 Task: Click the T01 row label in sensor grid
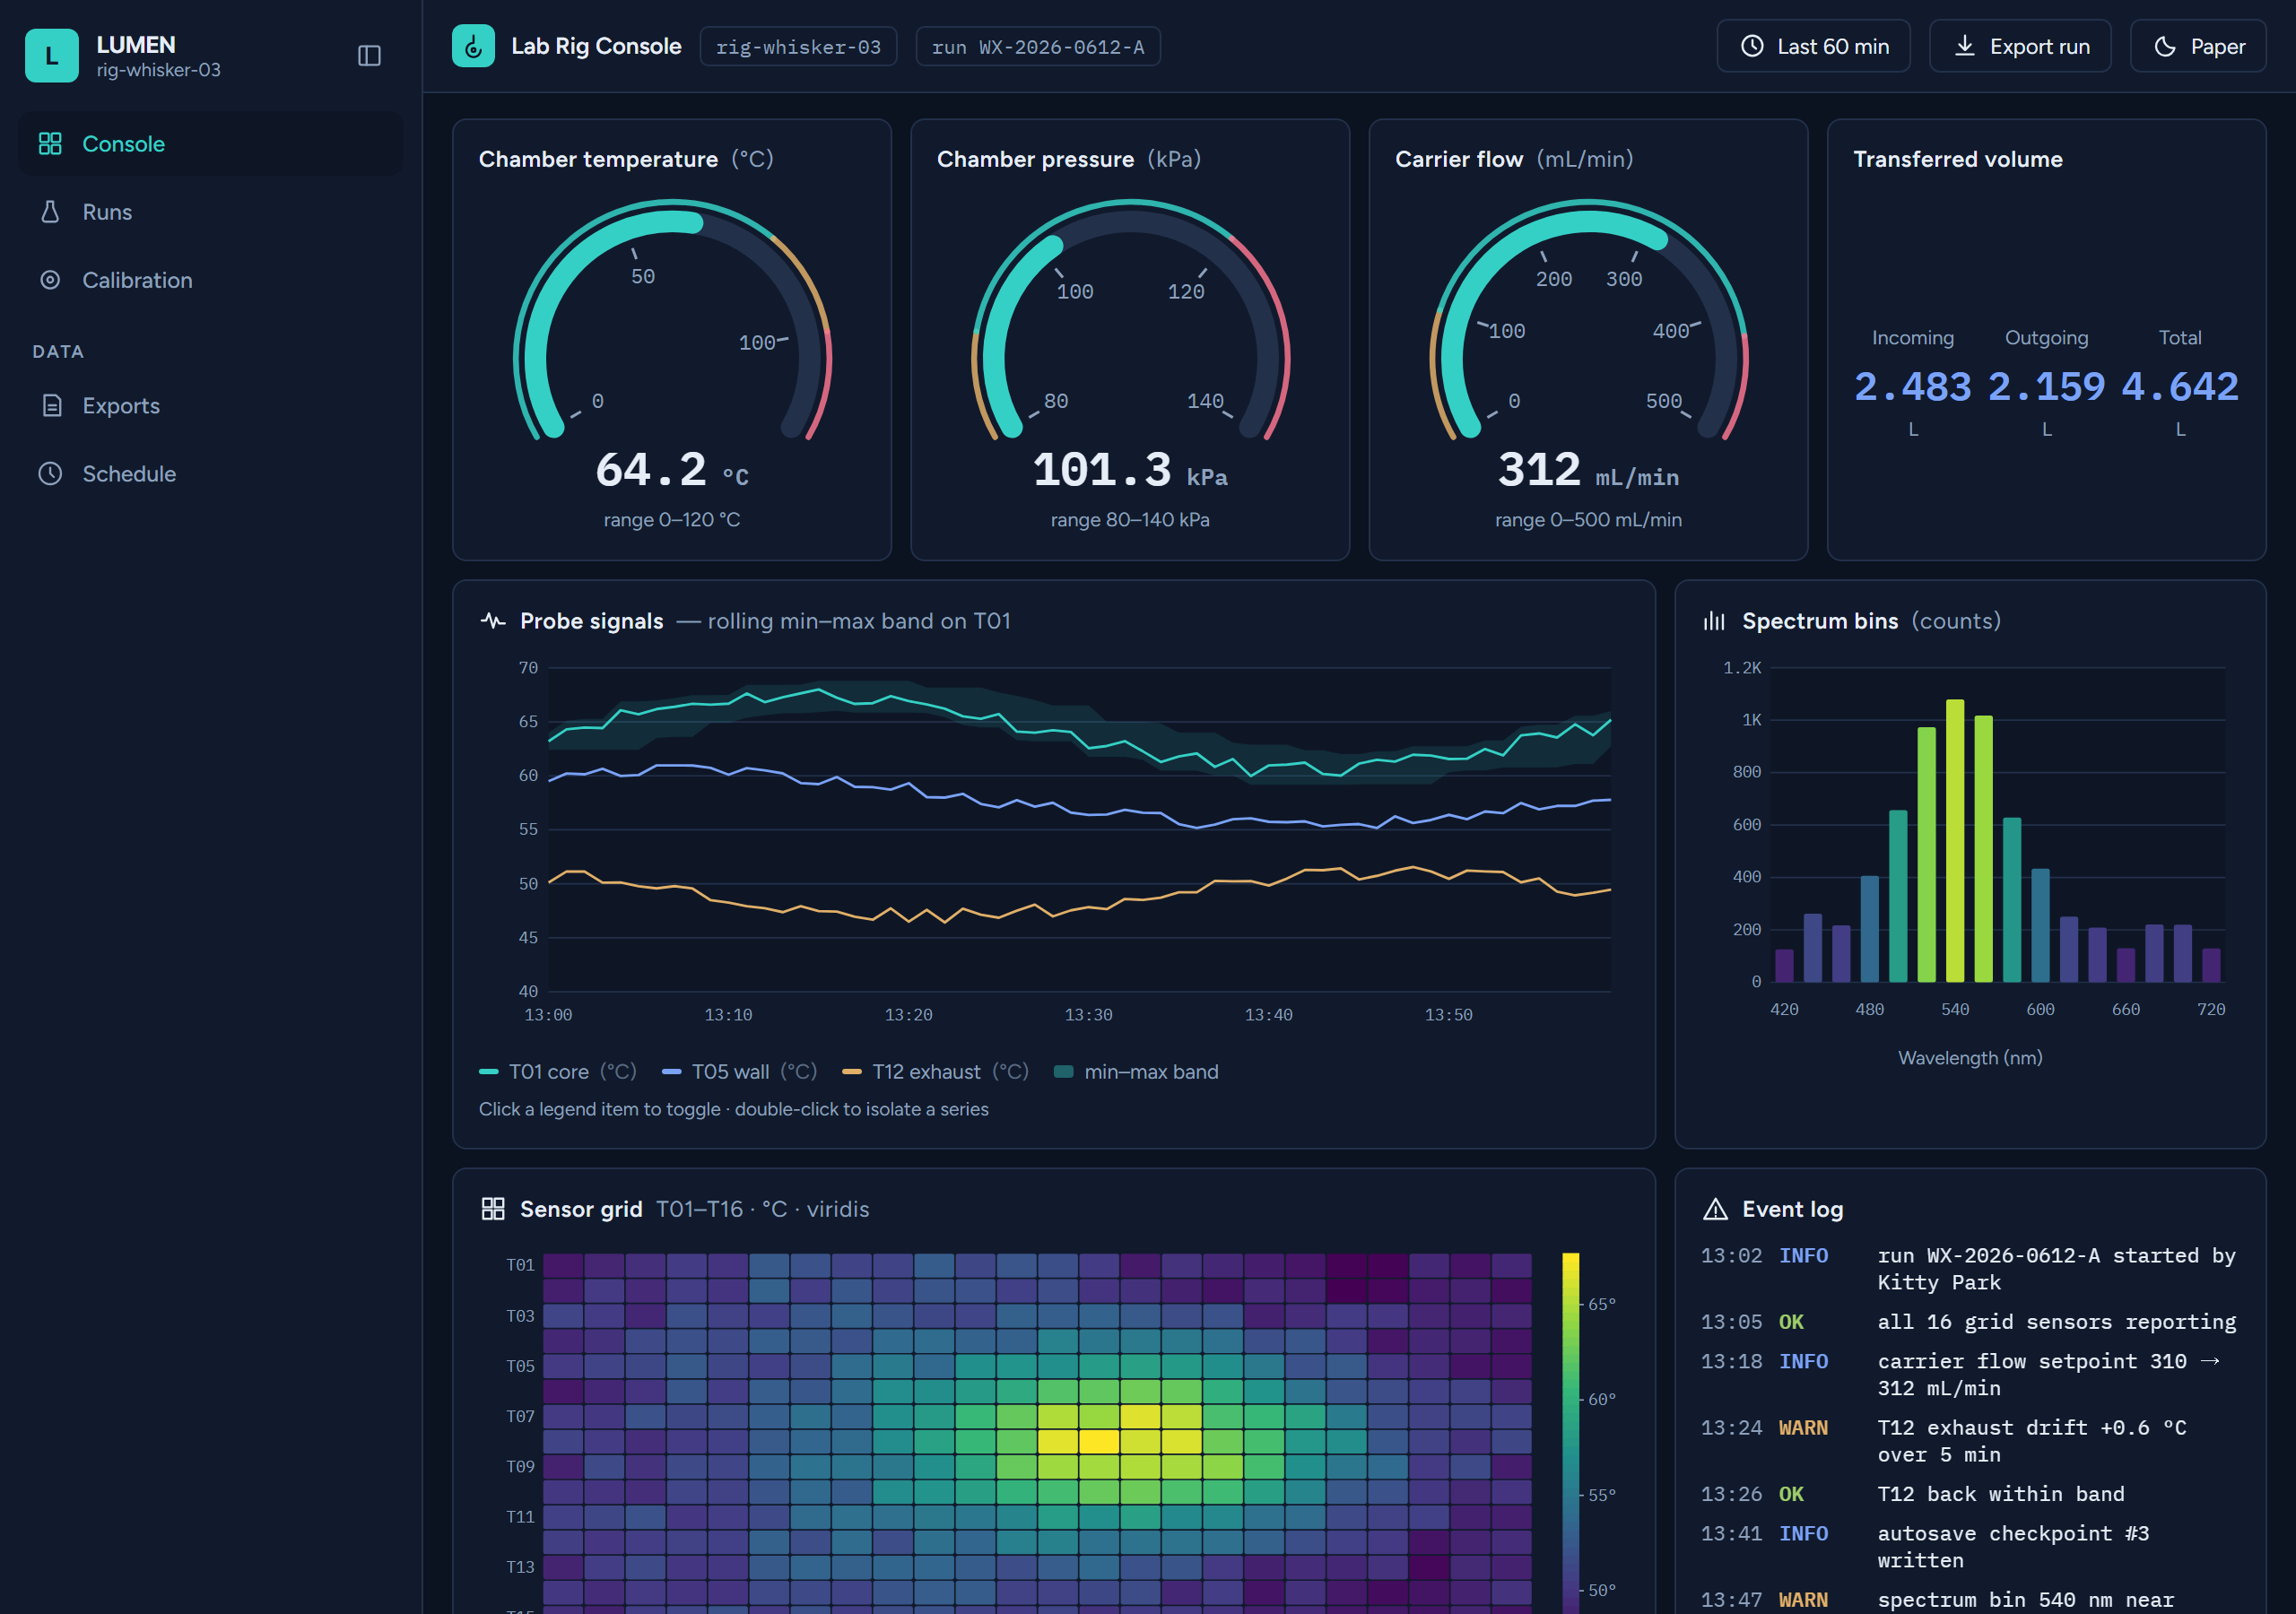click(x=520, y=1265)
